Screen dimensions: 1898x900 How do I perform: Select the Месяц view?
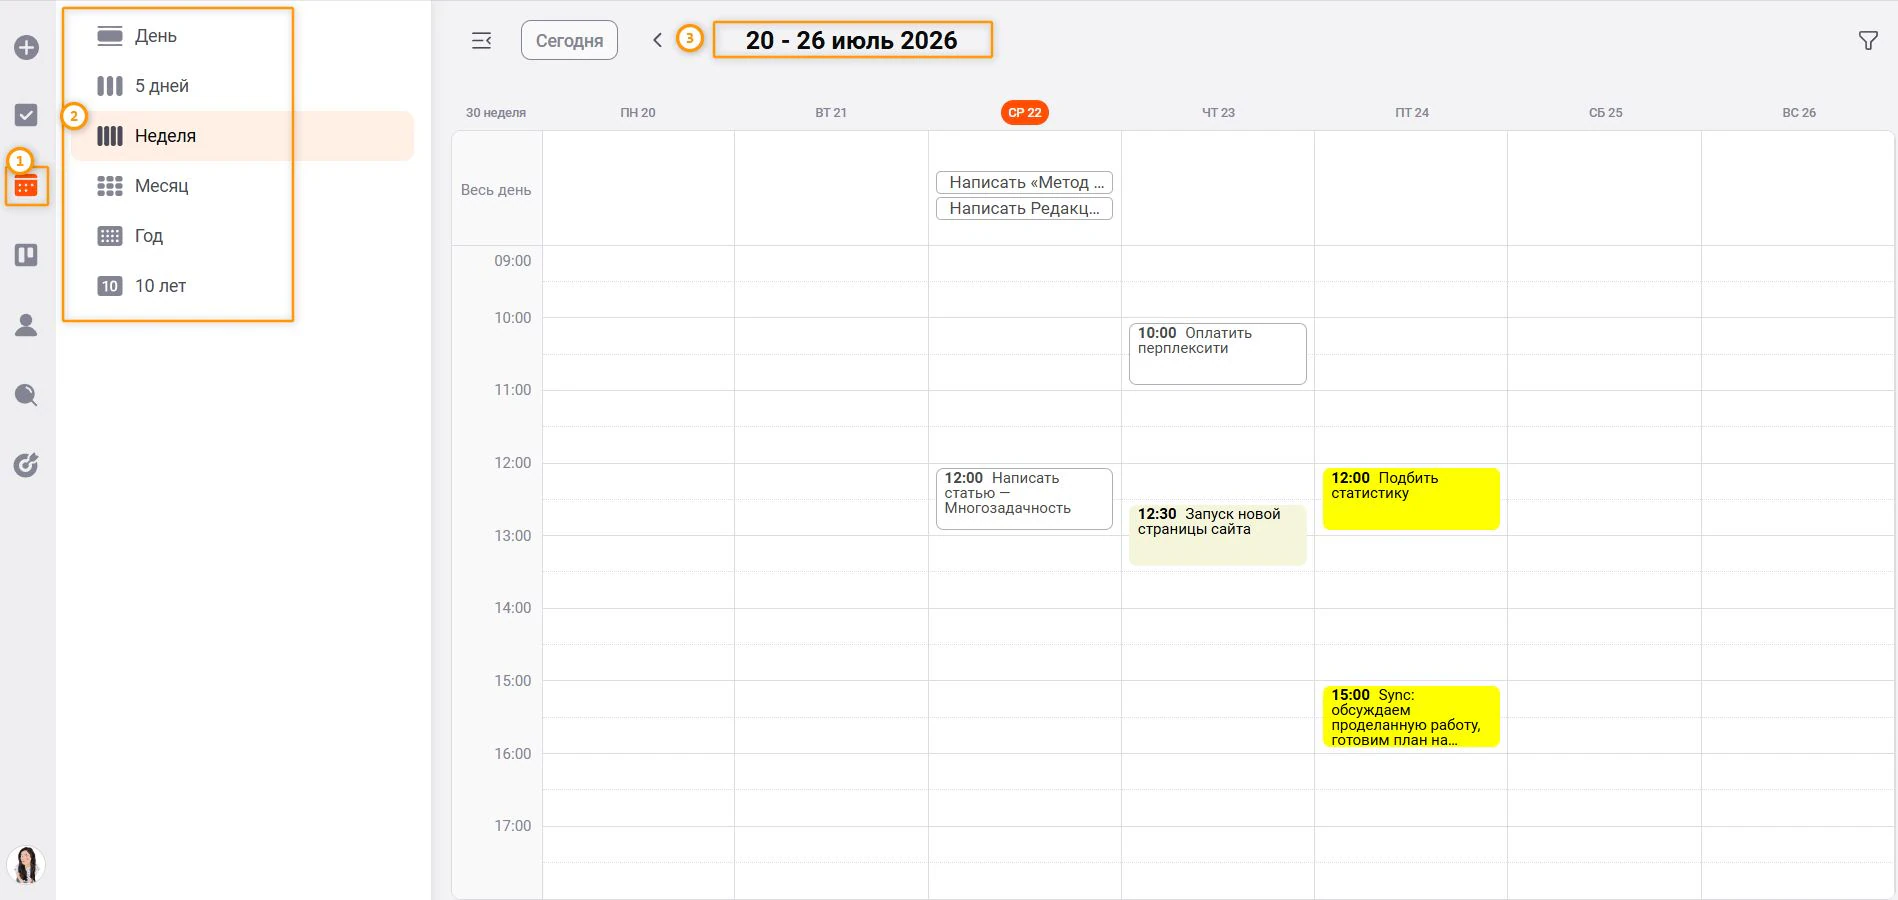coord(242,186)
